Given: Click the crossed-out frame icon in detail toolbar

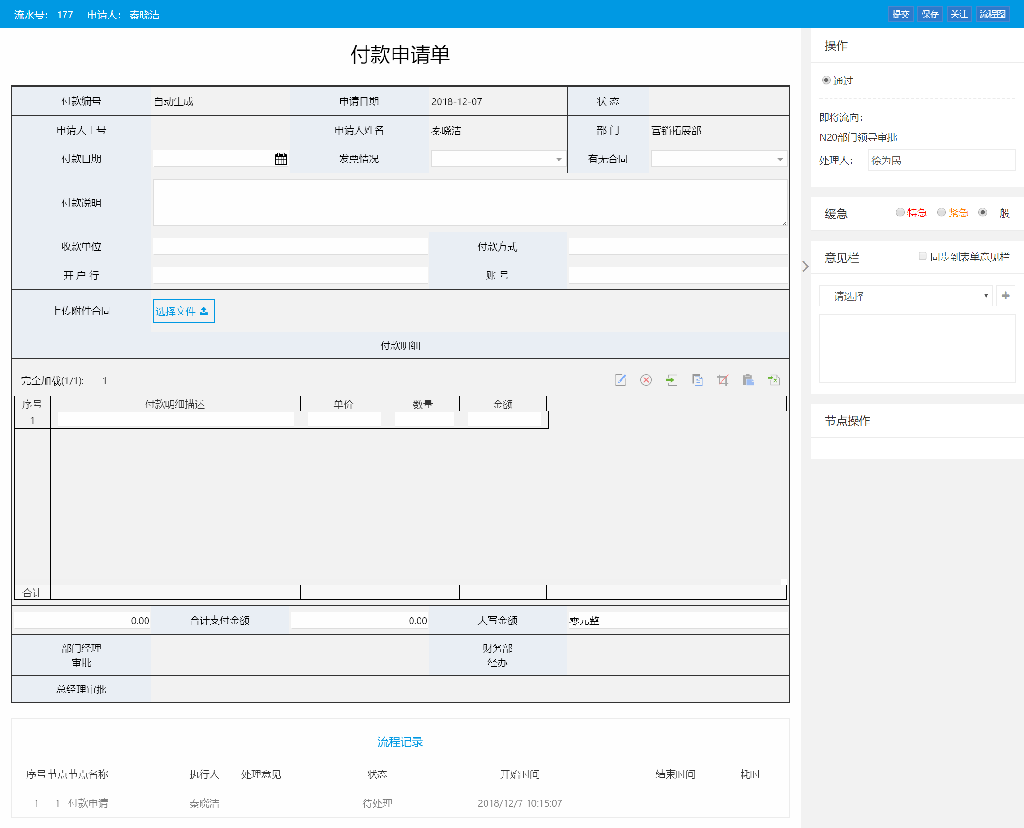Looking at the screenshot, I should 723,380.
